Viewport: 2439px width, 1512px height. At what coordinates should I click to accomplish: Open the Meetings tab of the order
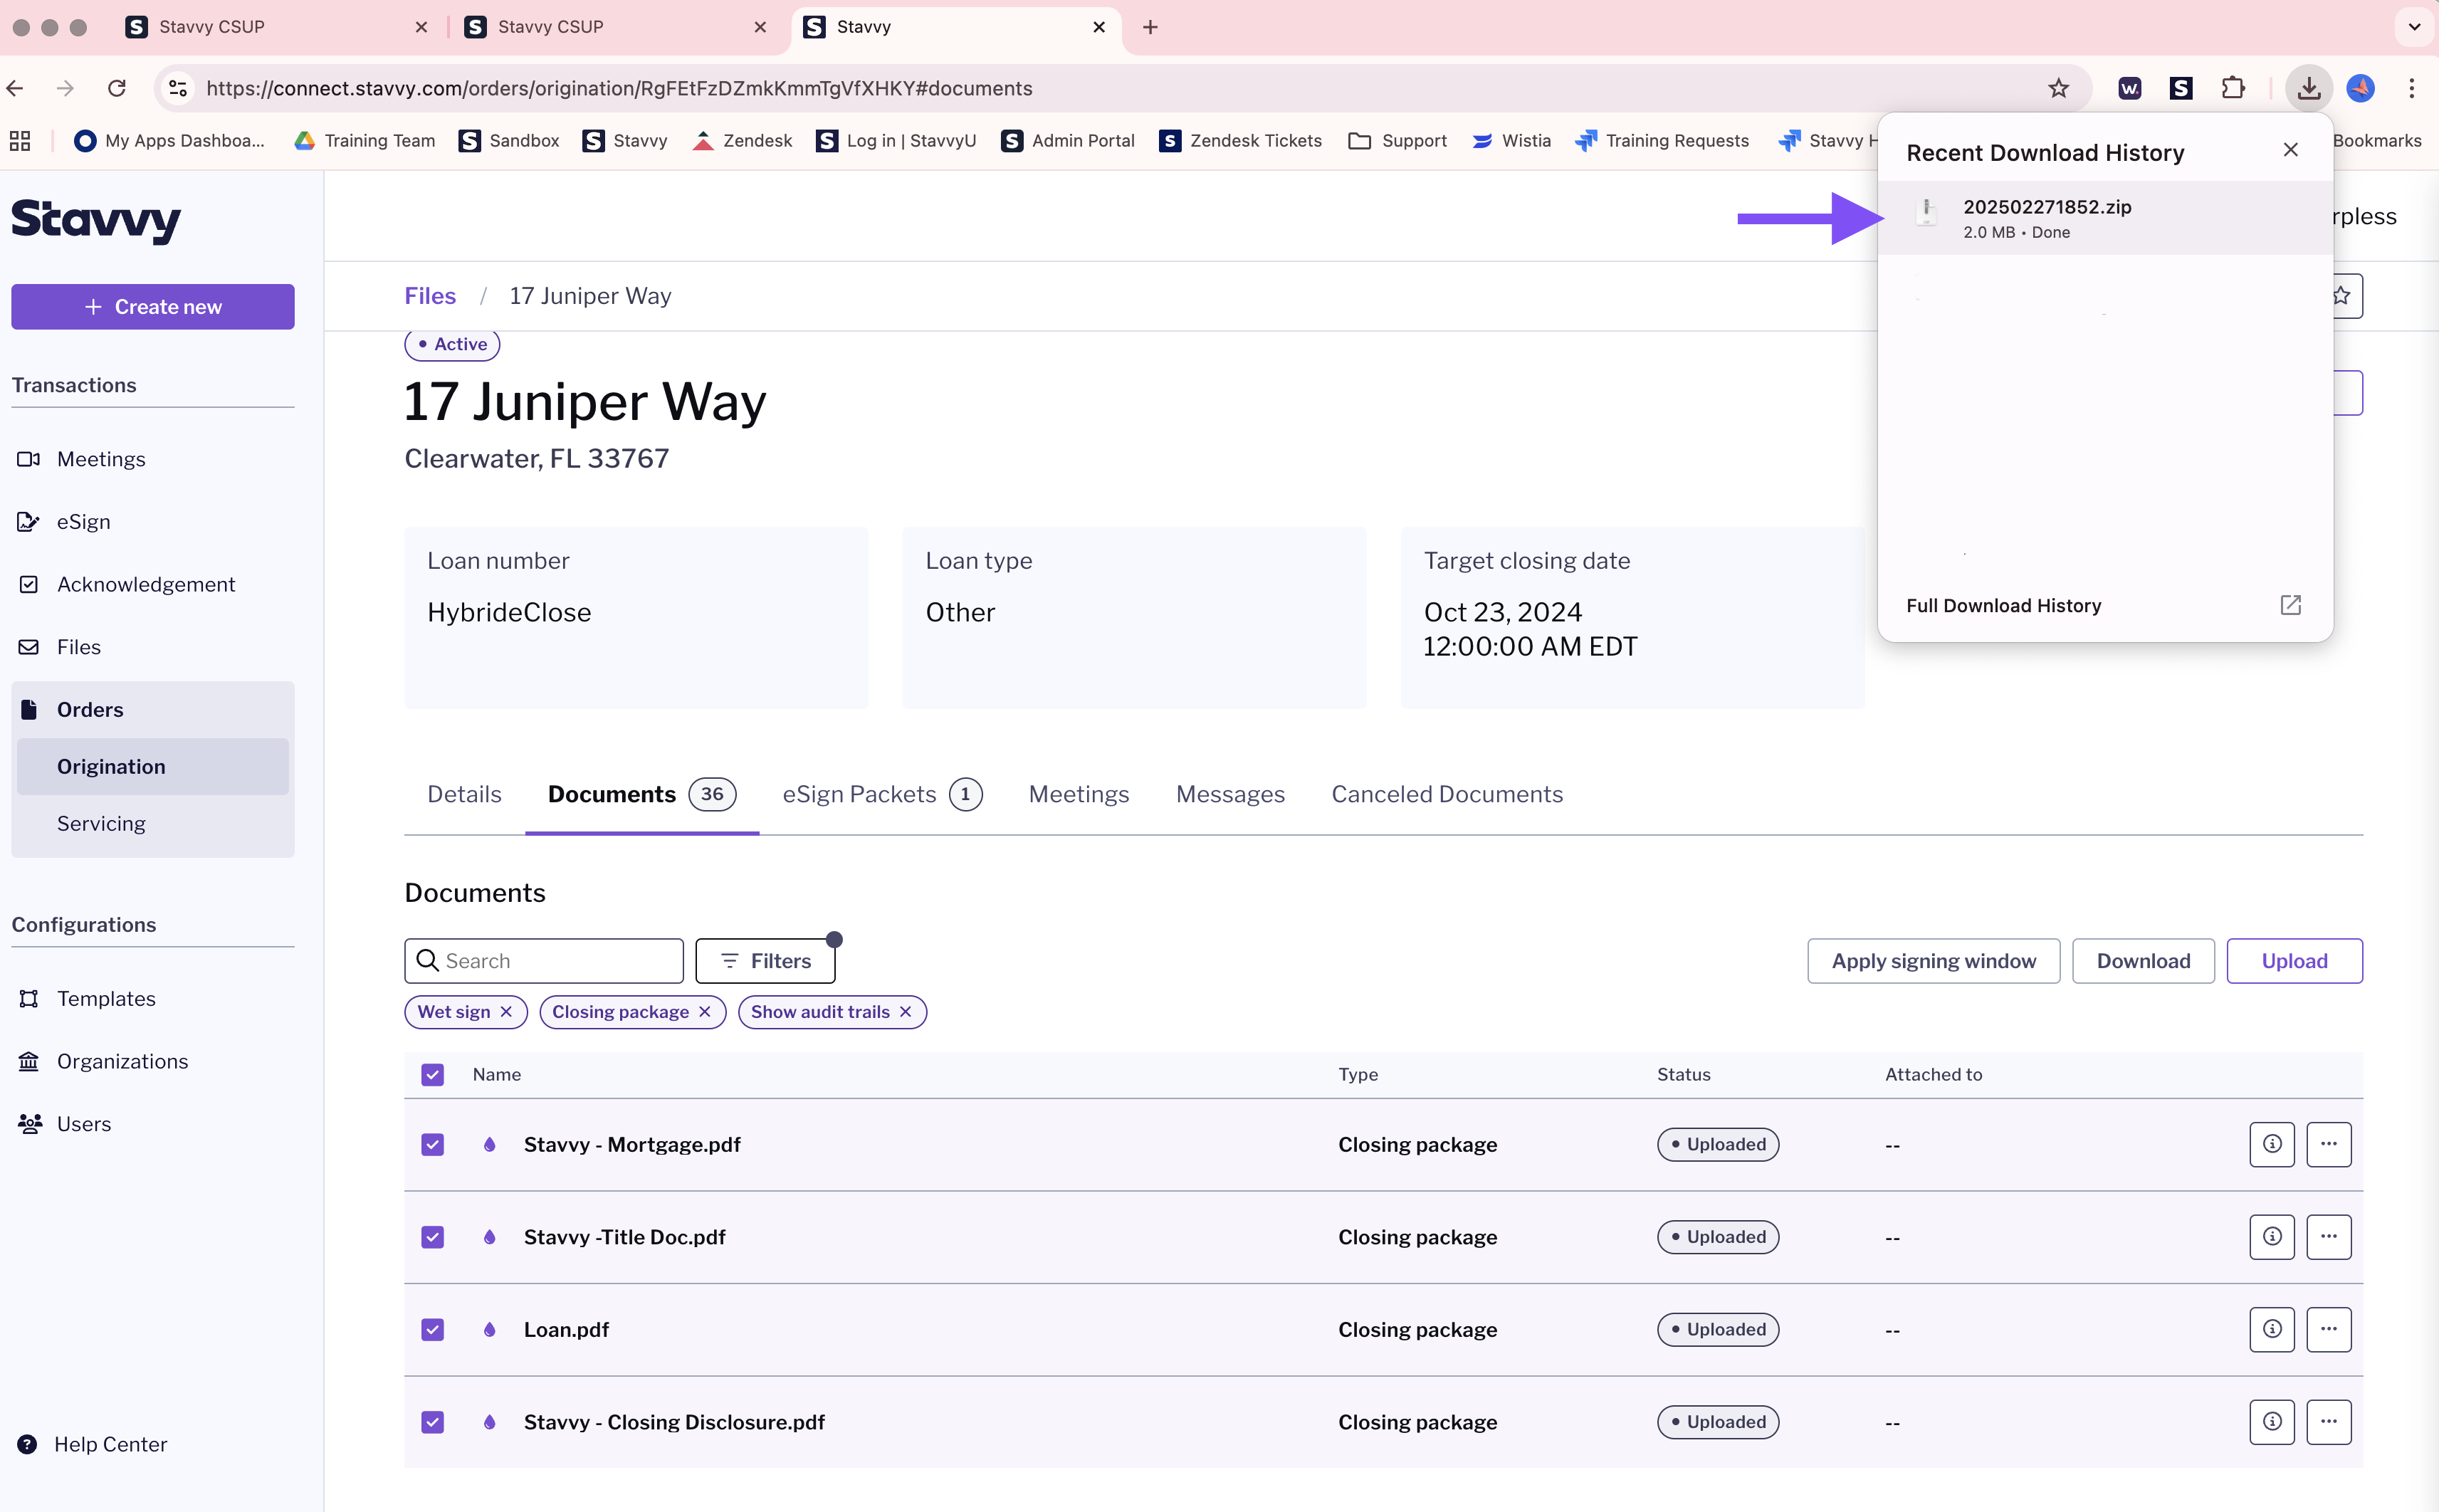click(x=1078, y=794)
